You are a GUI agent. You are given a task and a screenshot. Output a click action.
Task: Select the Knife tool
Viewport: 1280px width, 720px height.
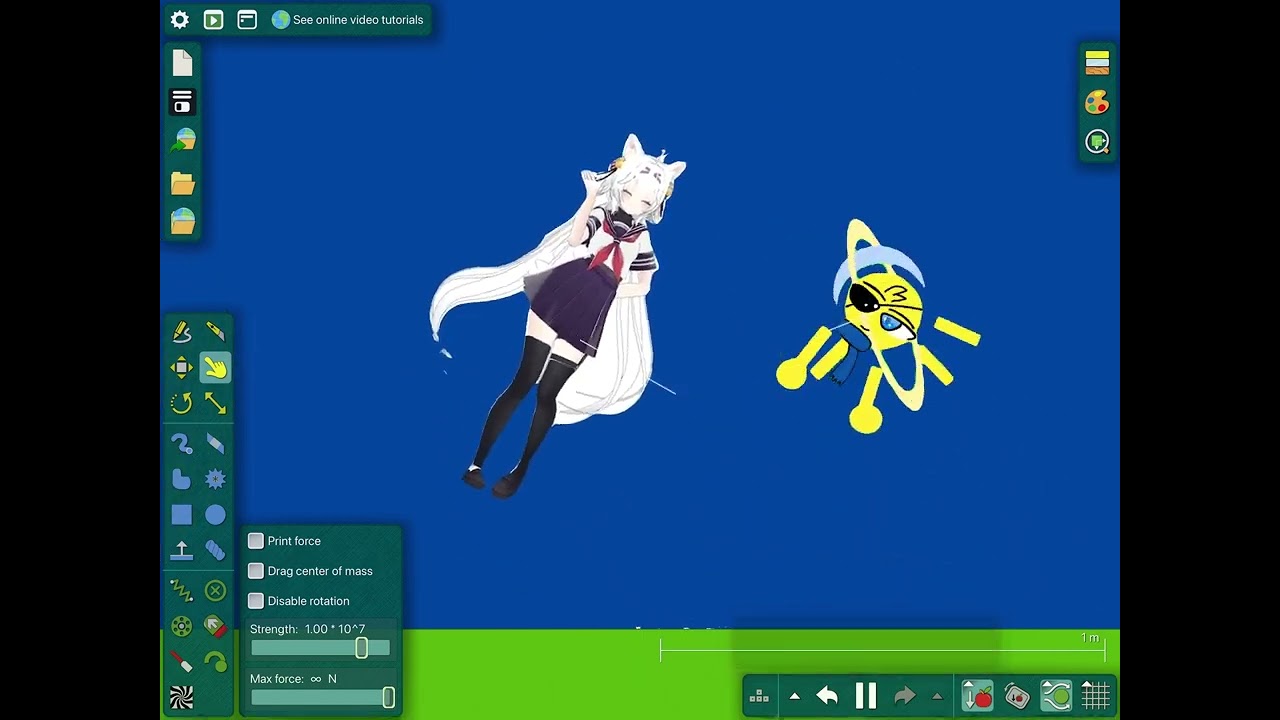pyautogui.click(x=215, y=332)
